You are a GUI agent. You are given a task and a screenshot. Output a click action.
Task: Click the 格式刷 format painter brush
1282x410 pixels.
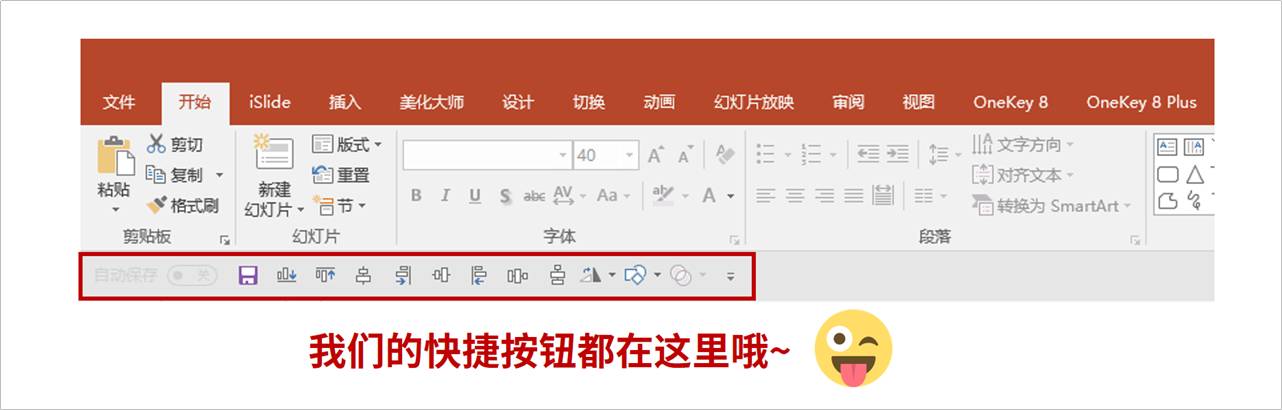coord(157,206)
